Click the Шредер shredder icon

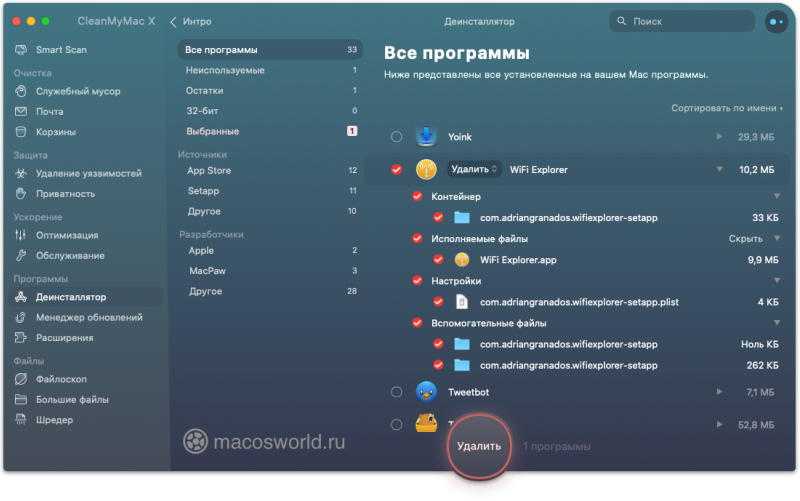point(21,420)
